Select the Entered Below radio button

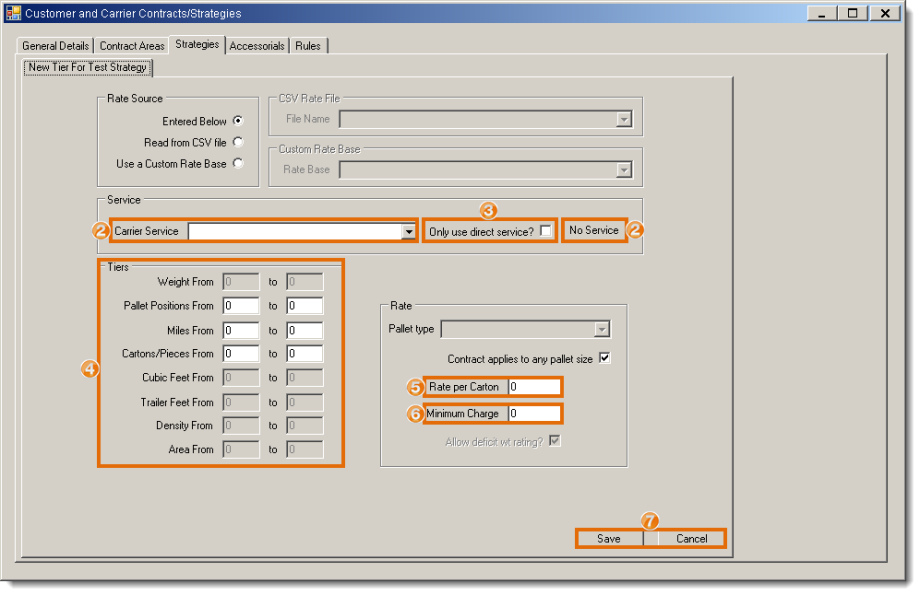(238, 121)
